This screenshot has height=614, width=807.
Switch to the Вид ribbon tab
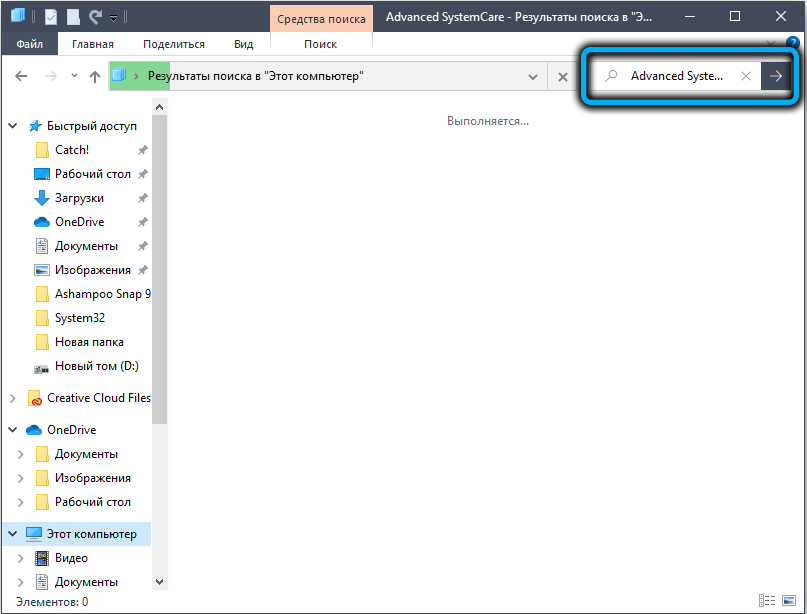click(x=243, y=44)
